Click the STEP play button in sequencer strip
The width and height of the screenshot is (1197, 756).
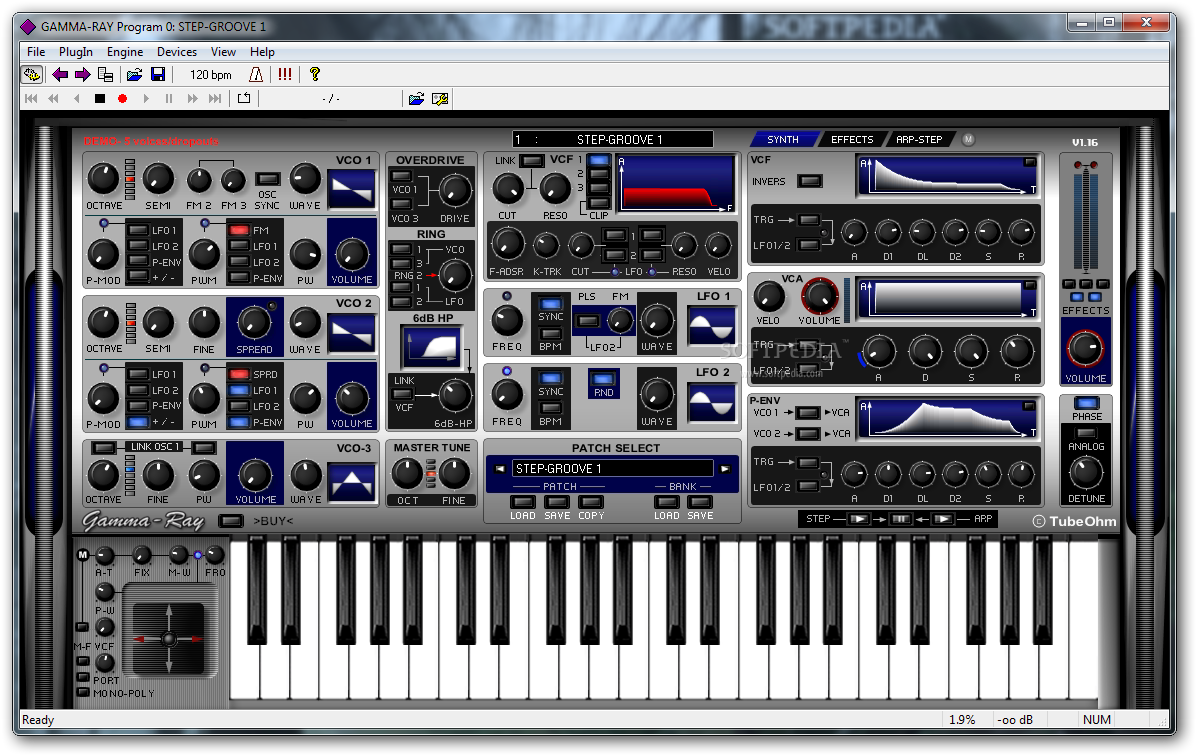[x=859, y=519]
